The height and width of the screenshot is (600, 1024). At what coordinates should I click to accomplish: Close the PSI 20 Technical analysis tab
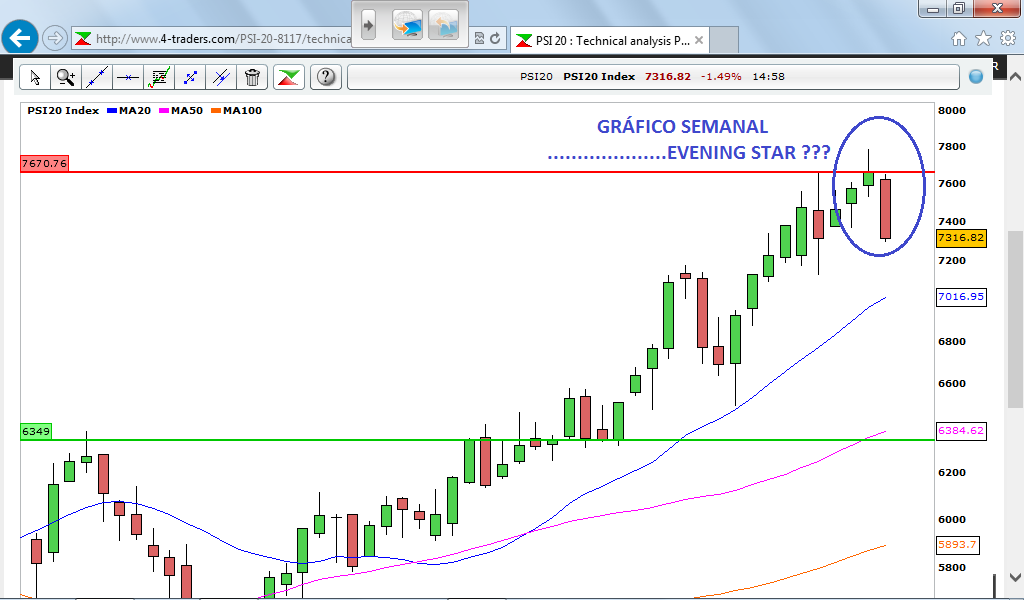coord(699,40)
